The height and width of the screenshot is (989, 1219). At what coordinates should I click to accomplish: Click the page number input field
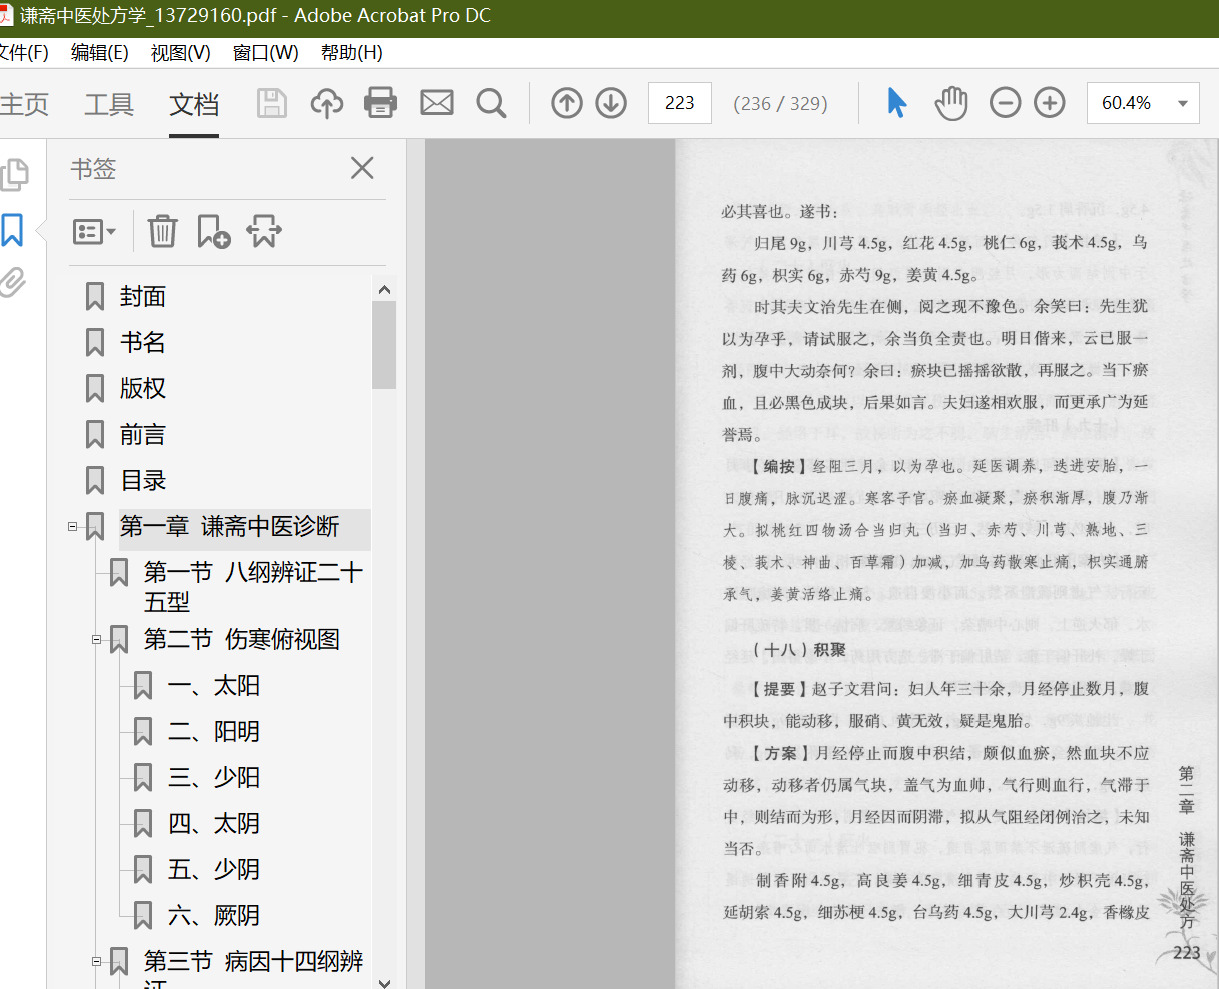(x=680, y=103)
